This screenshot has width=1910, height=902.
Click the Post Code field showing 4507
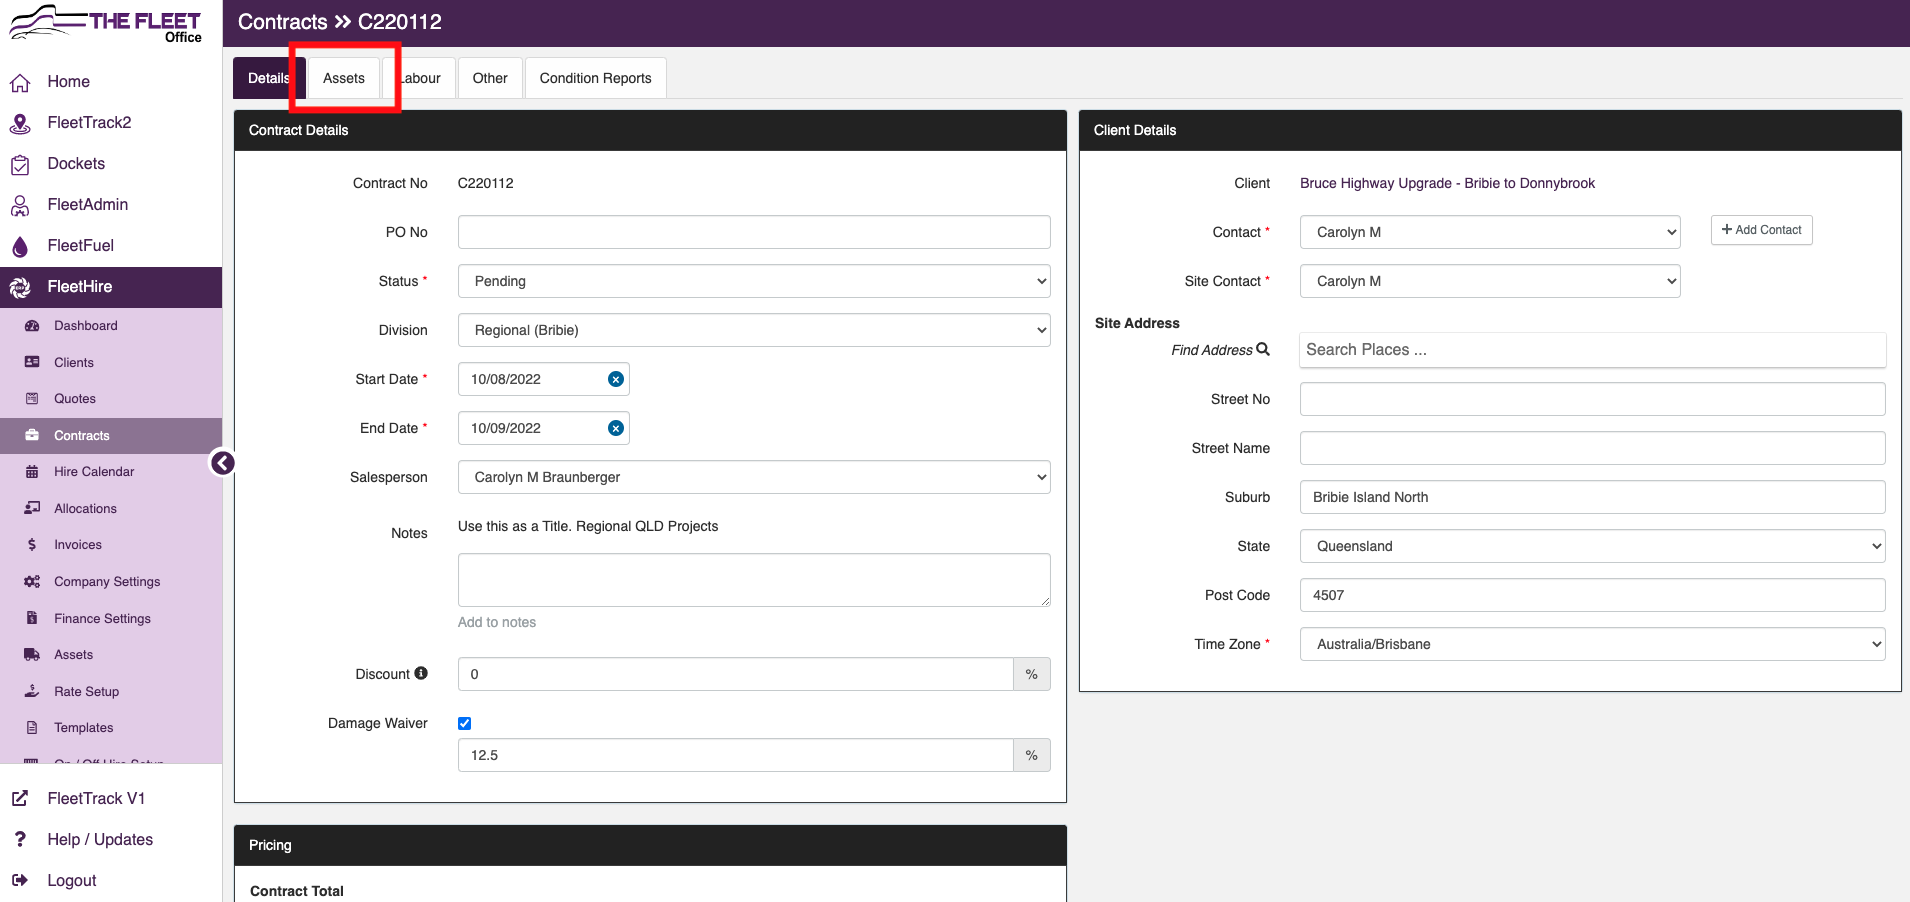(x=1593, y=595)
